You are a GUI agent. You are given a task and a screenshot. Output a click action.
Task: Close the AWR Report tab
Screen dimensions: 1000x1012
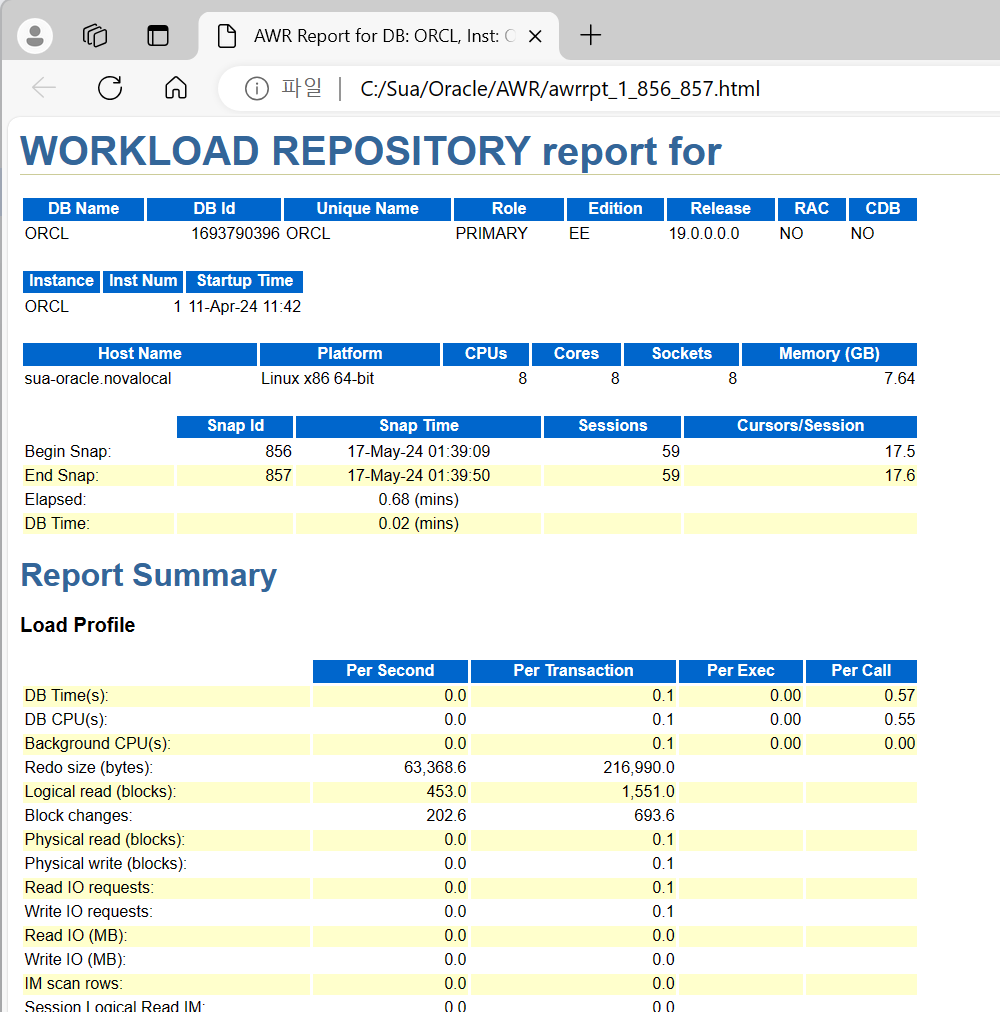point(535,37)
